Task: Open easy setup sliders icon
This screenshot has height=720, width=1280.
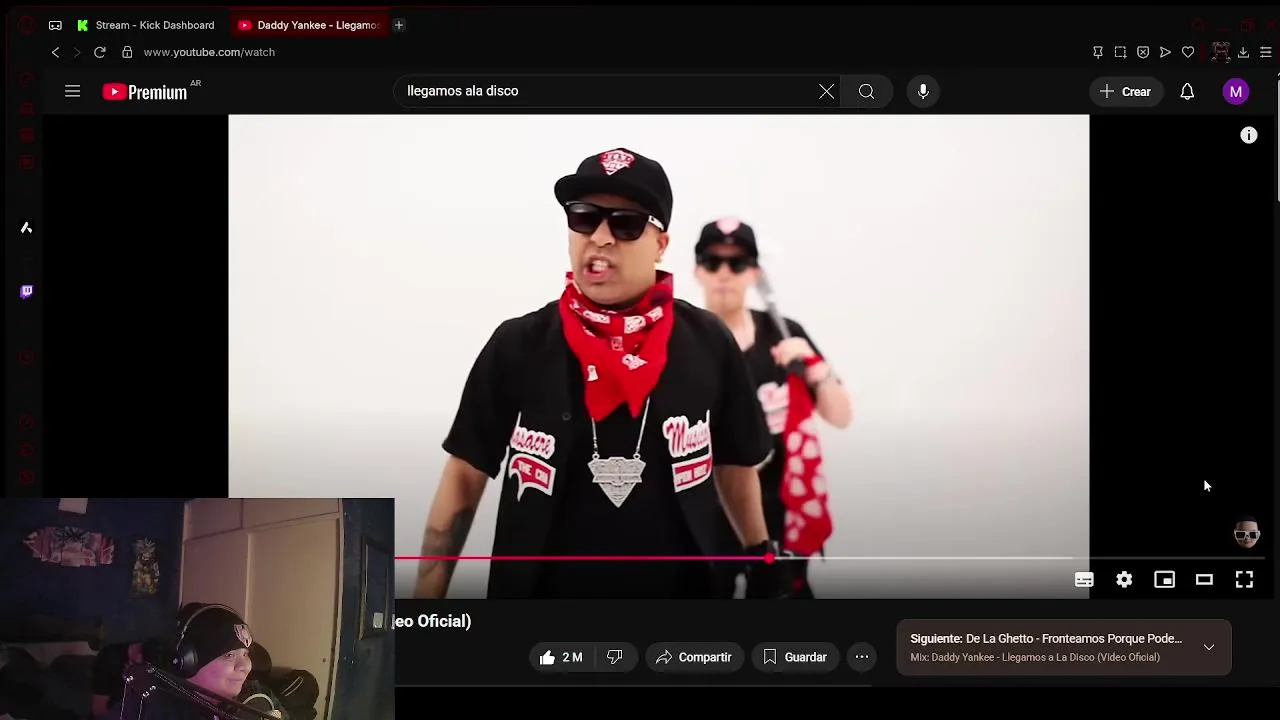Action: pos(1266,52)
